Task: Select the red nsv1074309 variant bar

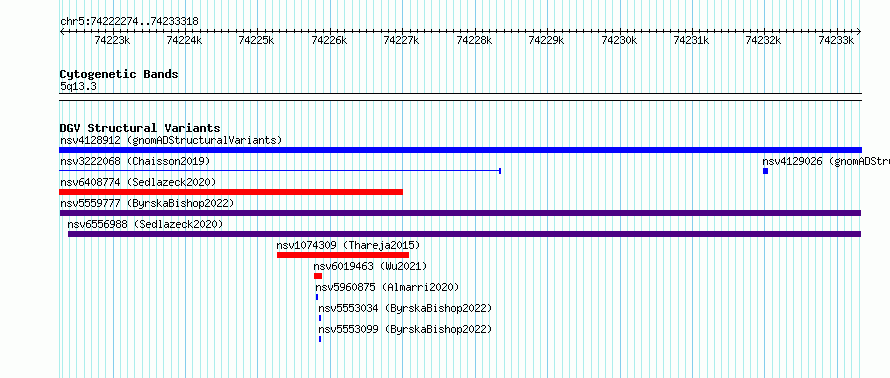Action: pos(343,255)
